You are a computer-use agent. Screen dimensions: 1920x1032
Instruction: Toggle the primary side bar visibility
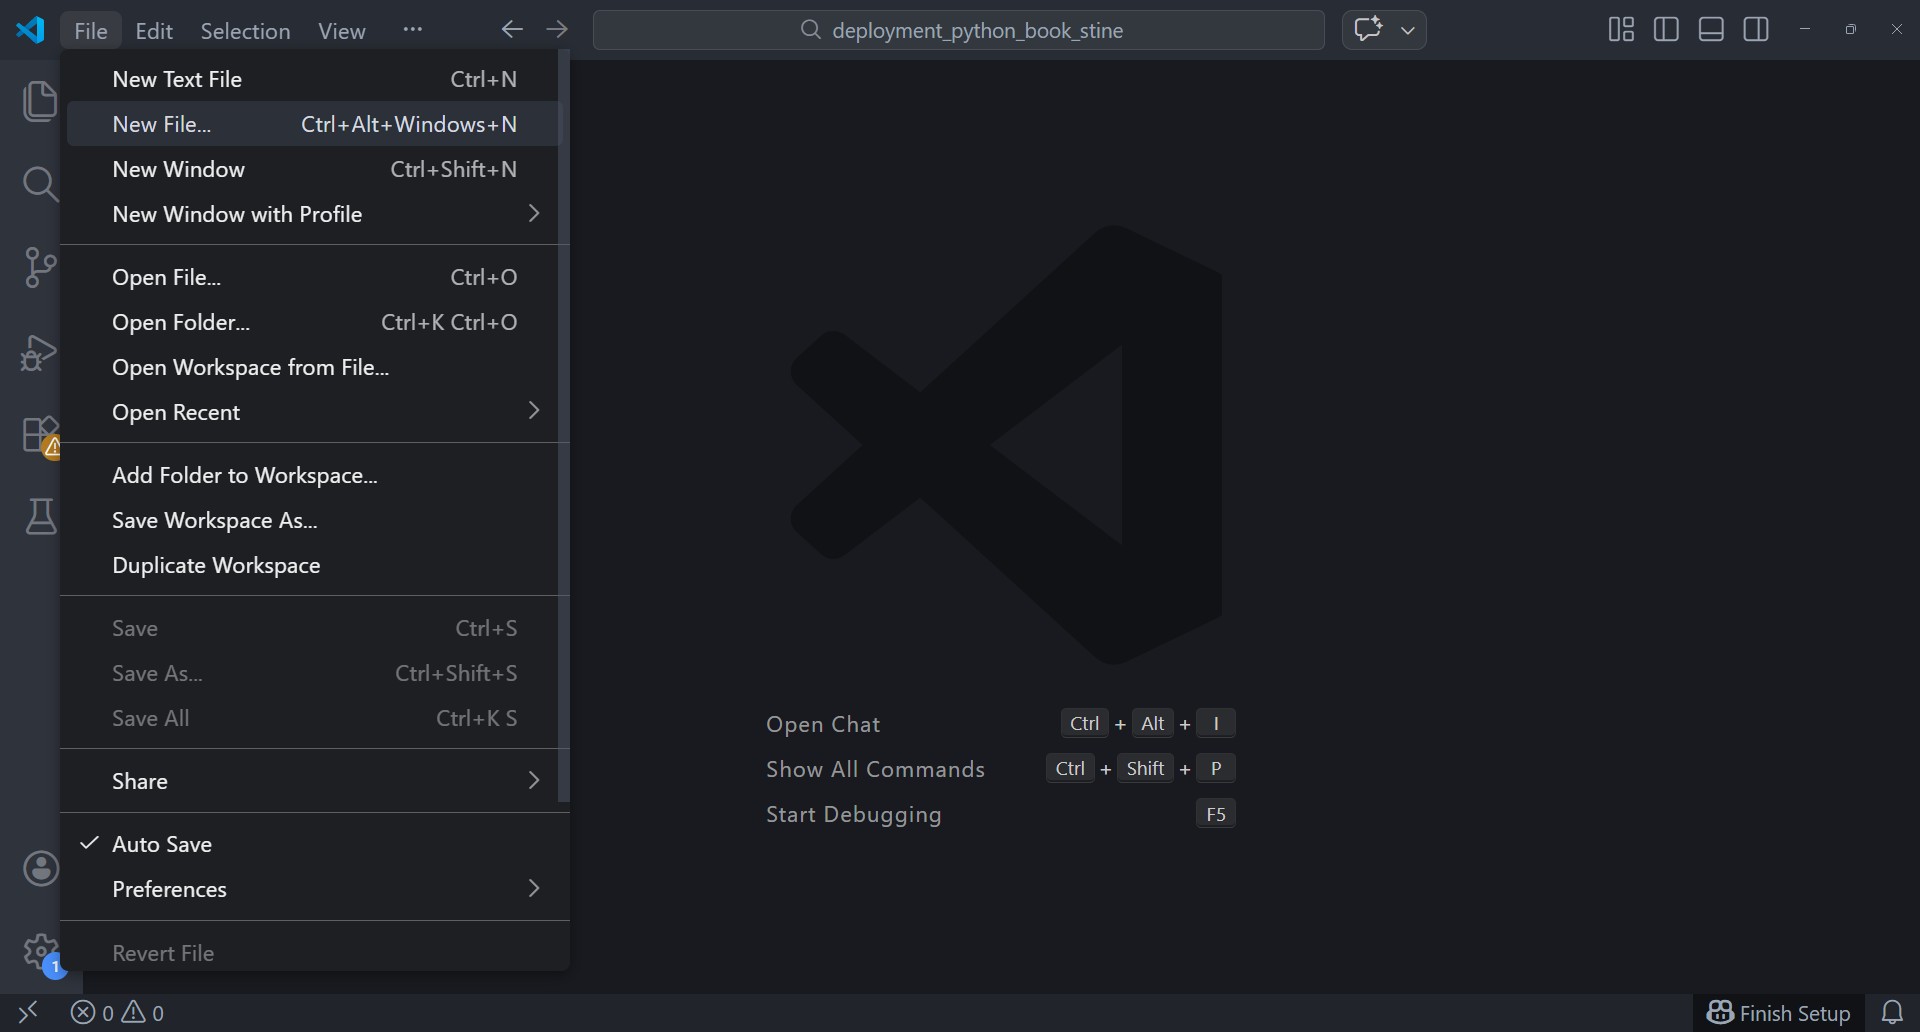(x=1666, y=30)
